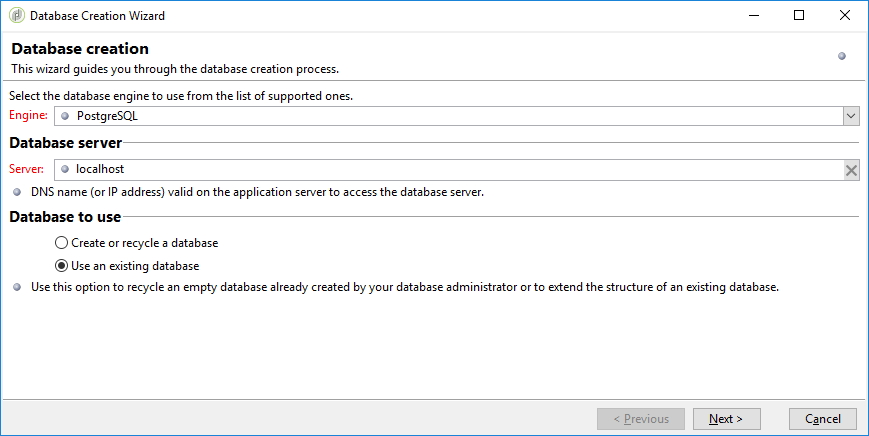The width and height of the screenshot is (869, 436).
Task: Click the gray status dot in header
Action: pyautogui.click(x=842, y=56)
